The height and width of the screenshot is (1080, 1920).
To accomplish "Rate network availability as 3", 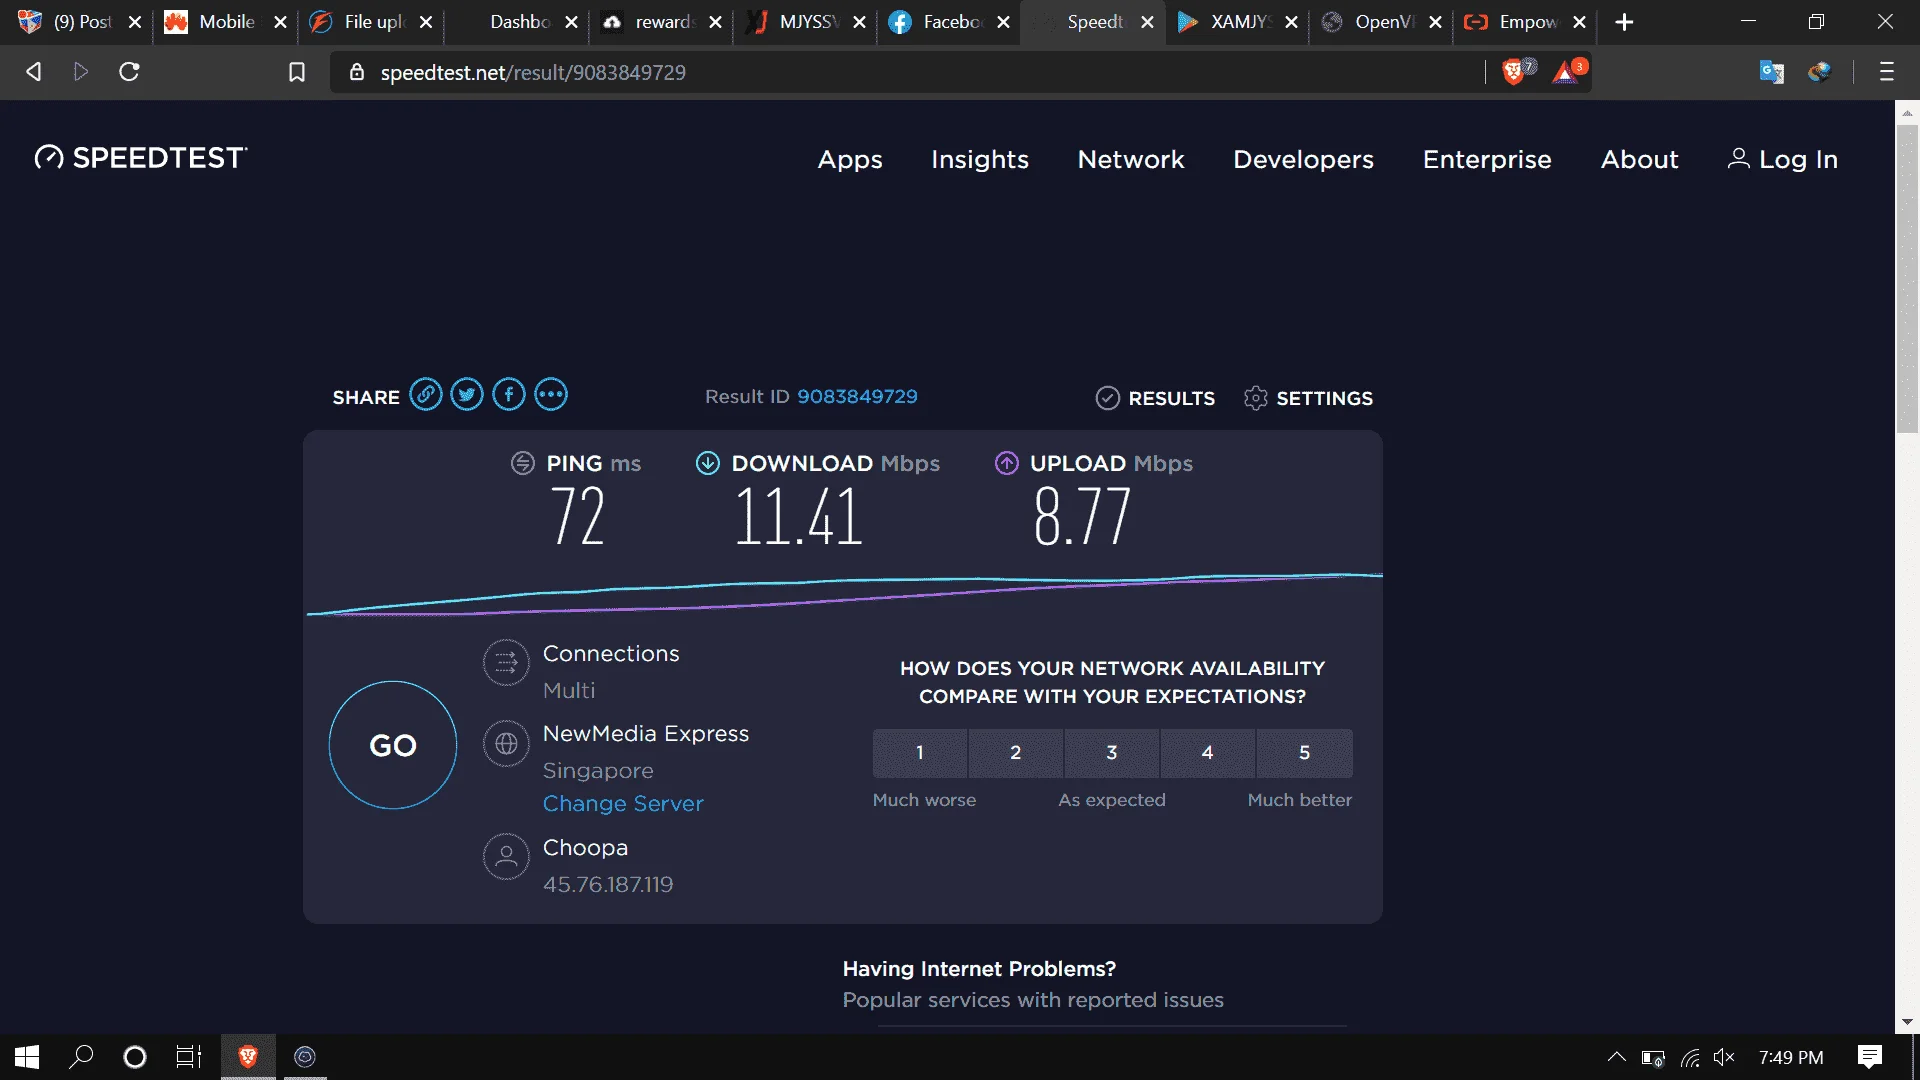I will tap(1112, 753).
